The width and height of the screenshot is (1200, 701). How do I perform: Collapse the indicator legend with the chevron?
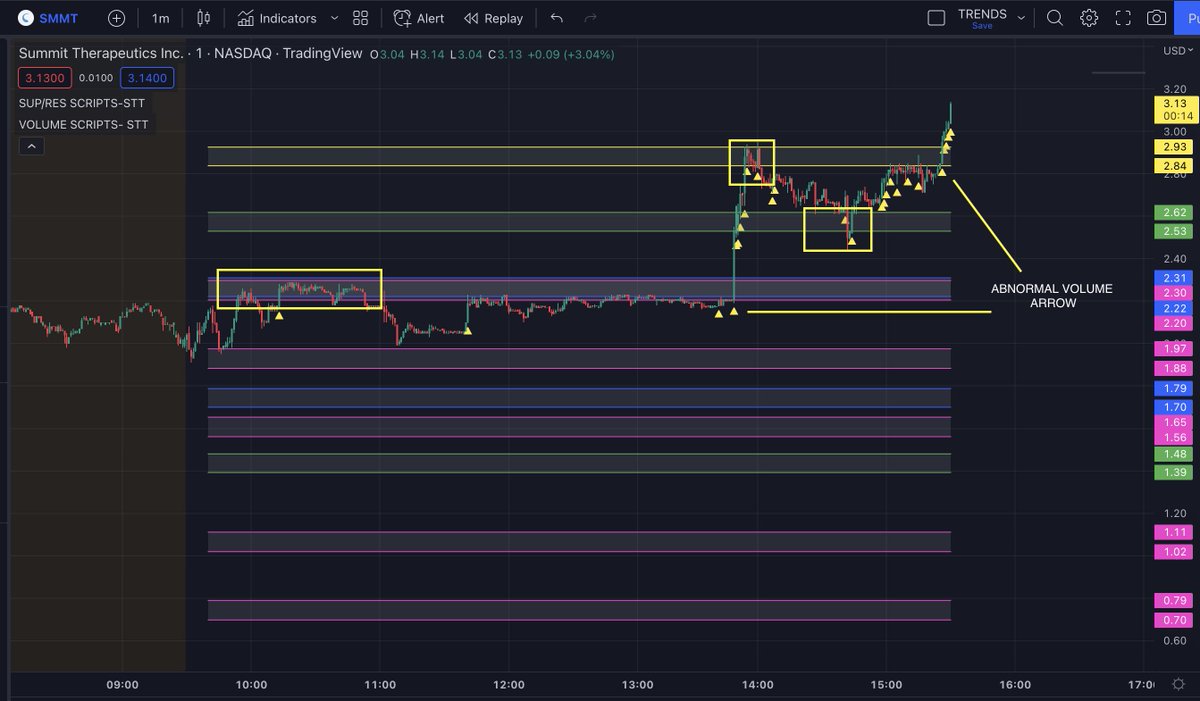[x=31, y=146]
